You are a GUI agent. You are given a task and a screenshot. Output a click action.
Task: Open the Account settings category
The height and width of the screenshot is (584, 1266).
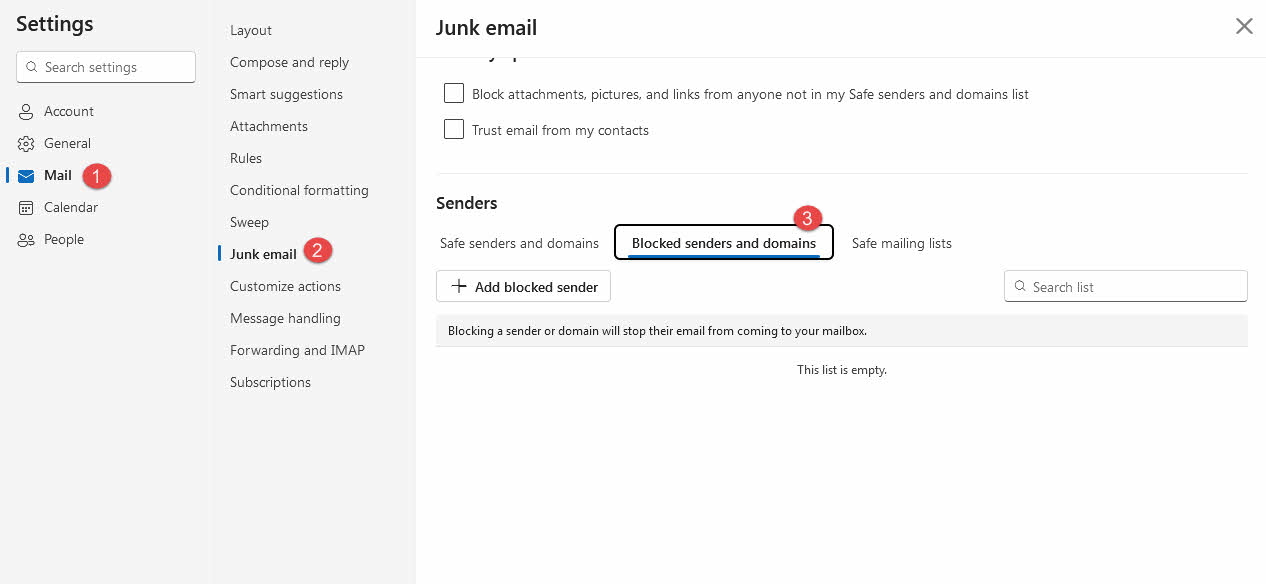68,111
